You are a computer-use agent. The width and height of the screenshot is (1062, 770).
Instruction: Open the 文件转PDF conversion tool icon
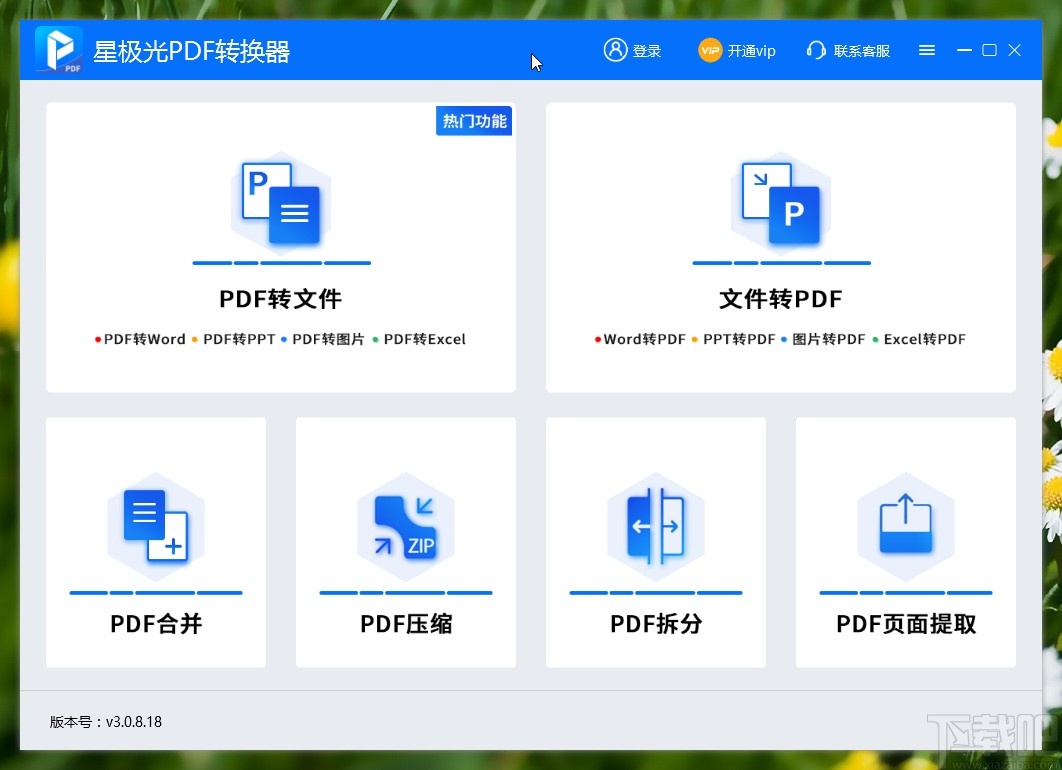pyautogui.click(x=781, y=203)
